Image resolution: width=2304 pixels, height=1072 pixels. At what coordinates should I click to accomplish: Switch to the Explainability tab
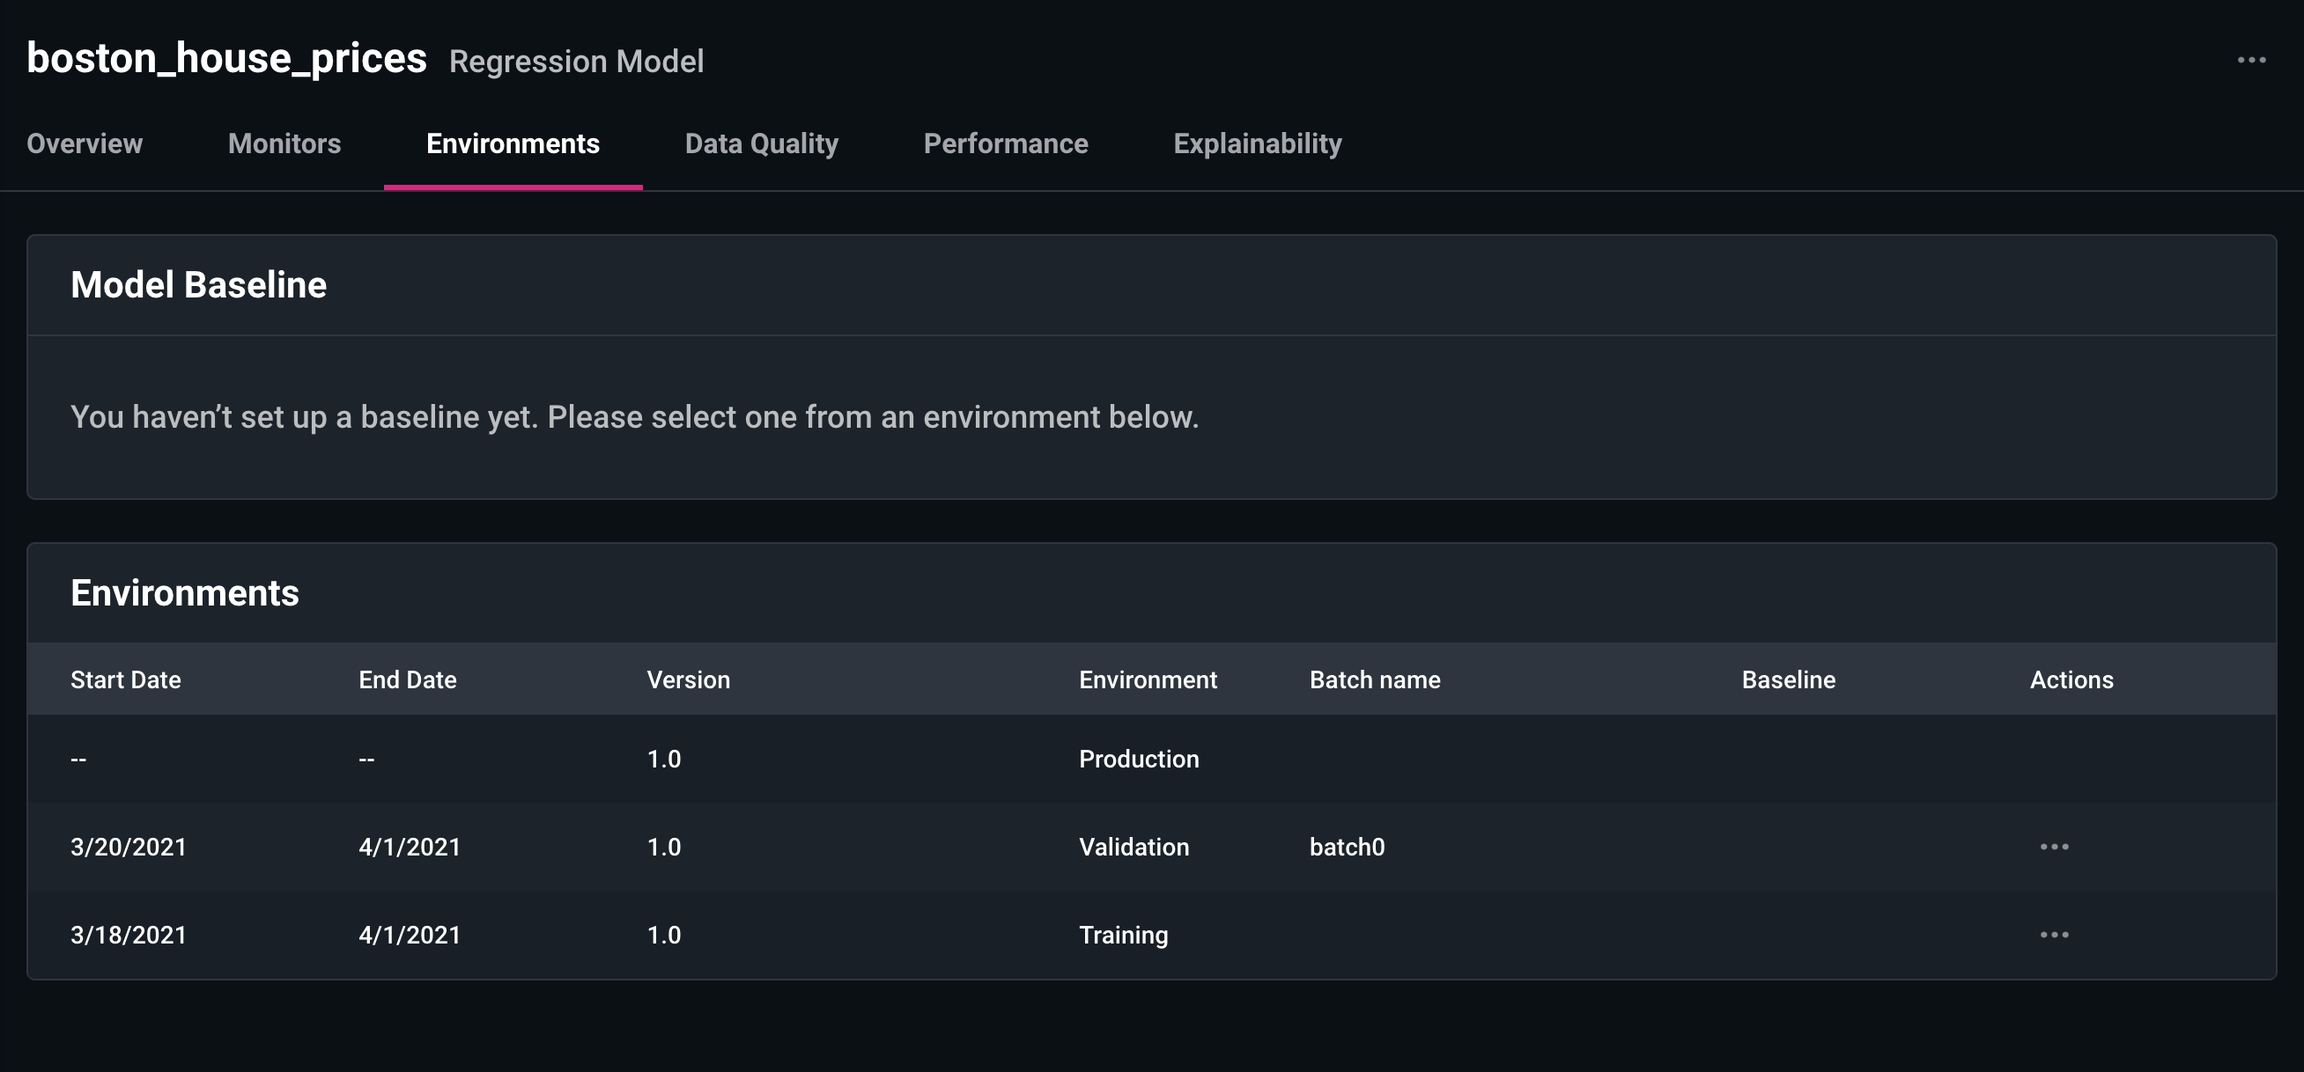pyautogui.click(x=1257, y=144)
